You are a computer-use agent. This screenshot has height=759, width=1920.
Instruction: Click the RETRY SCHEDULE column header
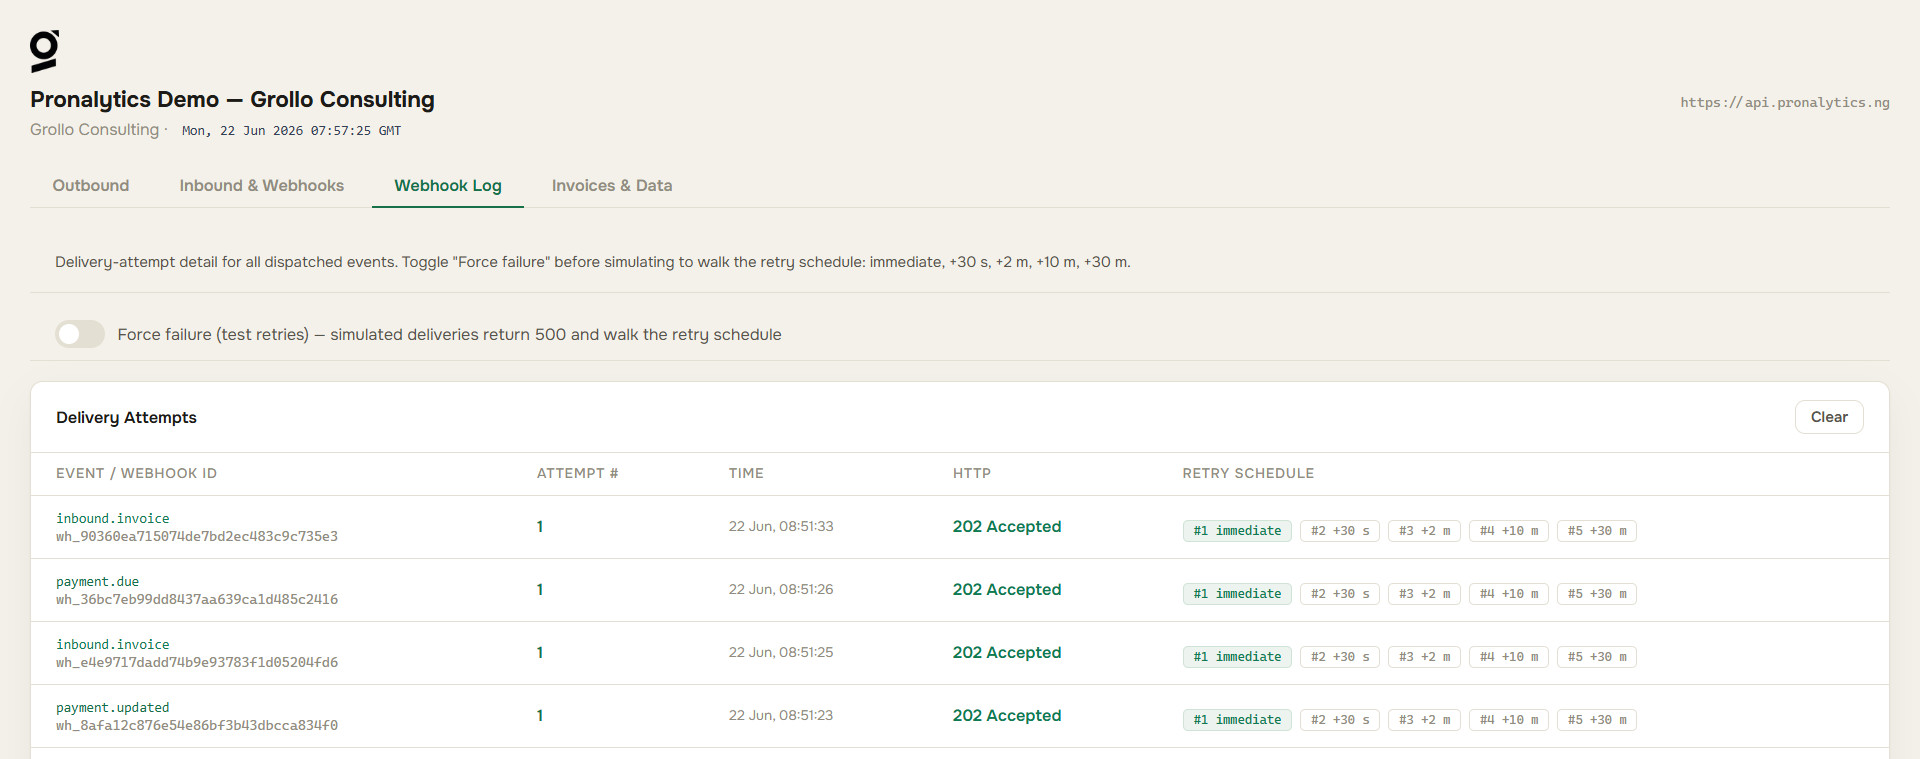(x=1248, y=473)
